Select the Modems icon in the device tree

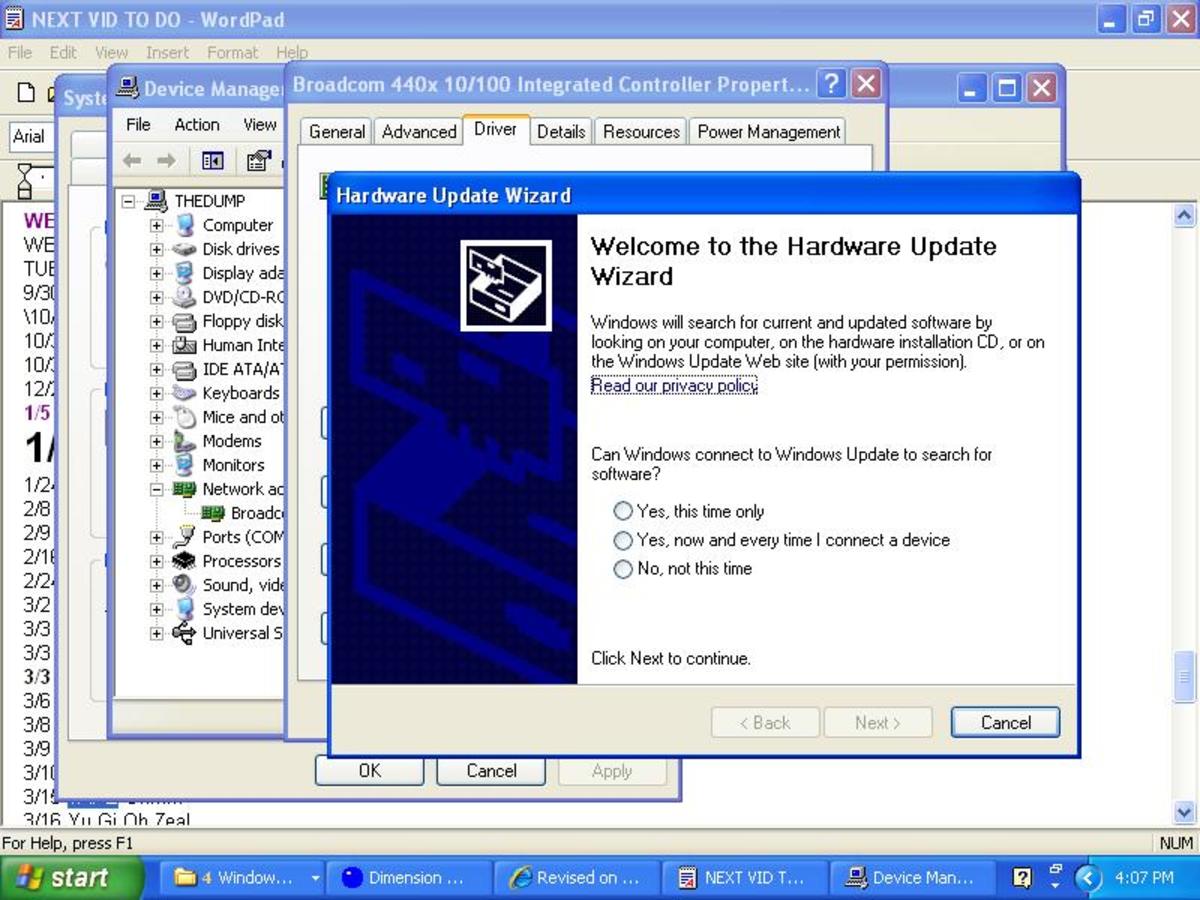point(185,441)
